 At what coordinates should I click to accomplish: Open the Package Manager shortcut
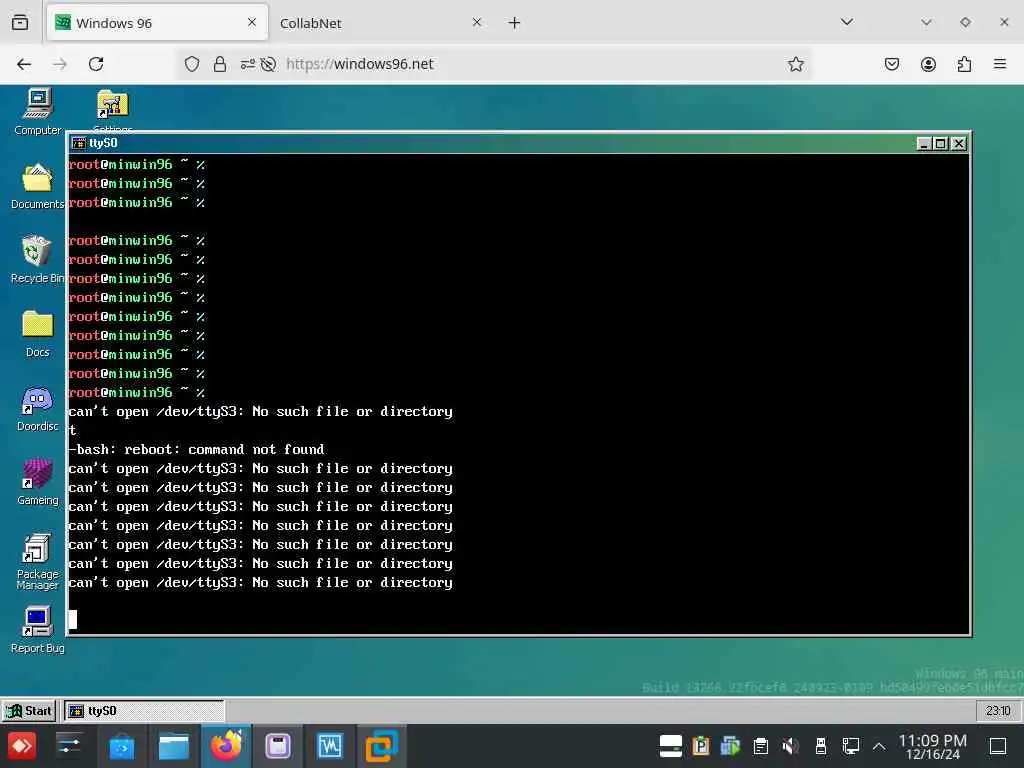pos(37,562)
